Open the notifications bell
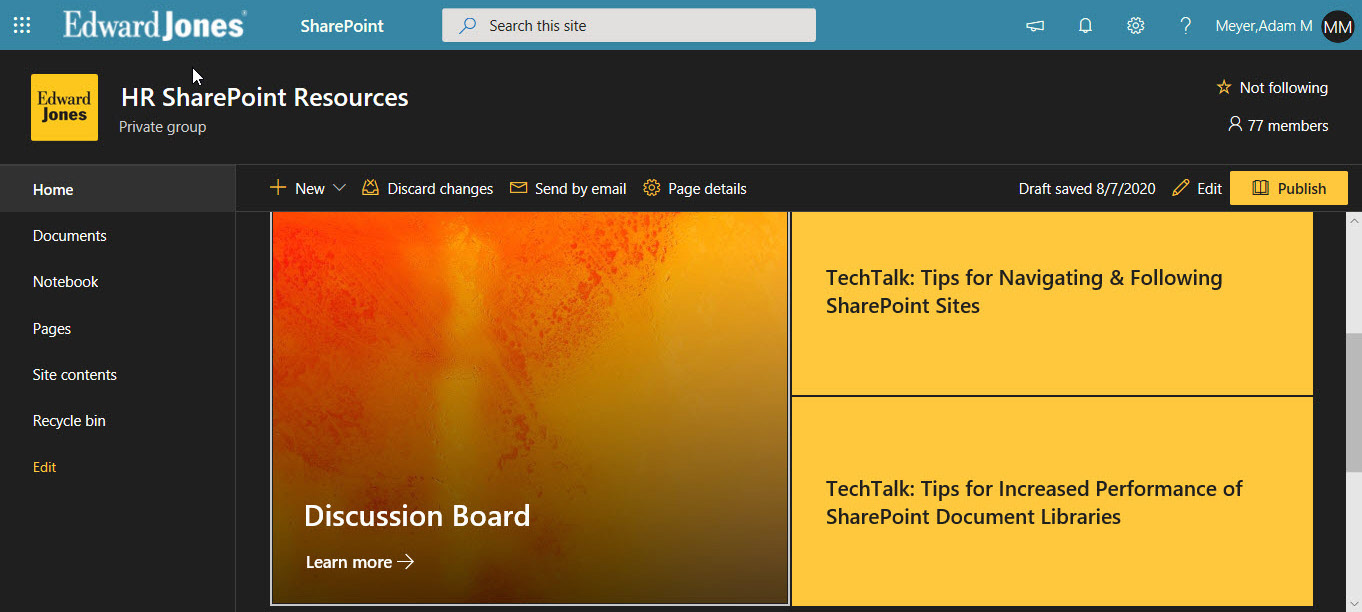The image size is (1362, 612). click(x=1085, y=26)
